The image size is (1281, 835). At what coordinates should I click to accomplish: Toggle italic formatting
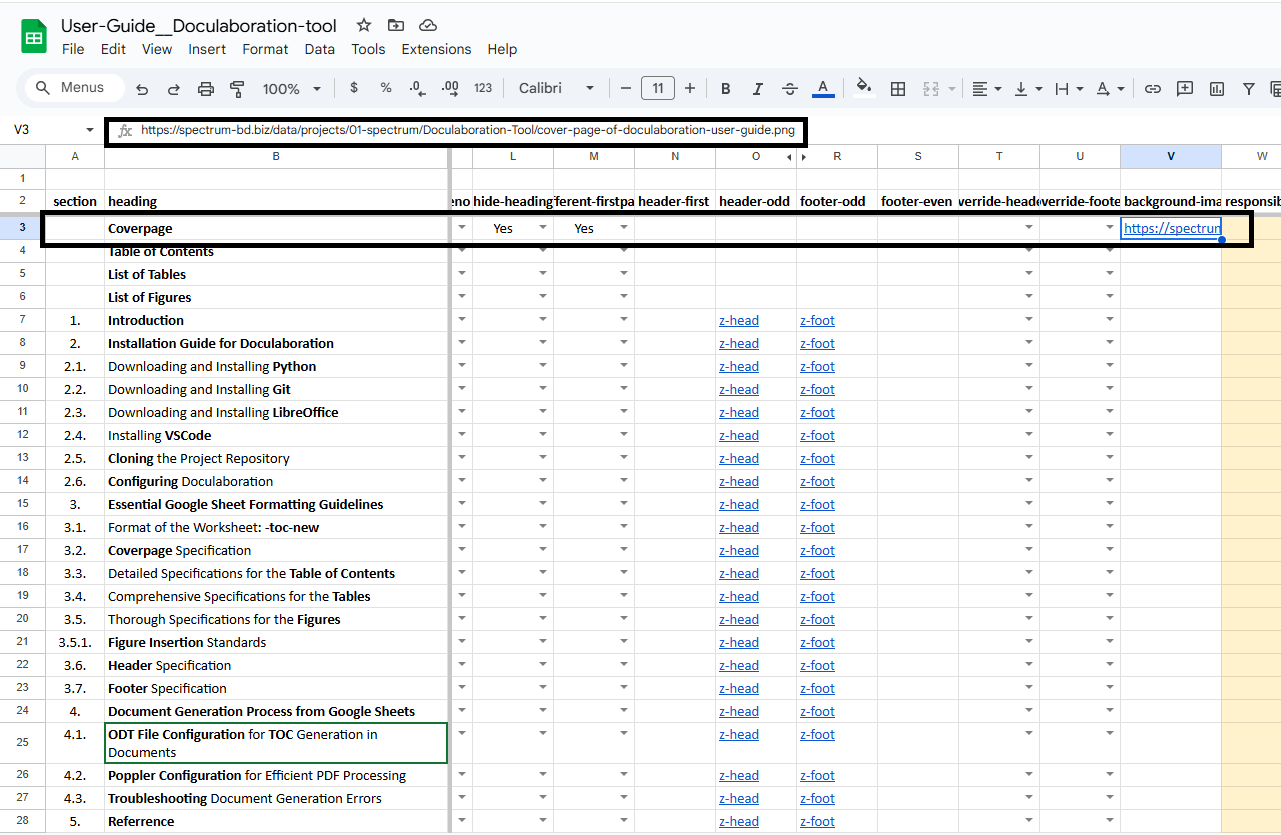click(x=758, y=89)
